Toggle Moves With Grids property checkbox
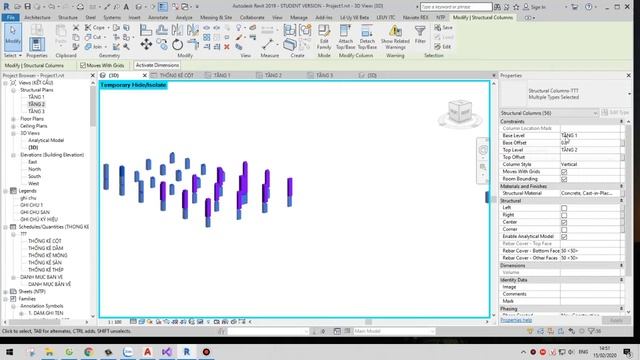 click(564, 172)
